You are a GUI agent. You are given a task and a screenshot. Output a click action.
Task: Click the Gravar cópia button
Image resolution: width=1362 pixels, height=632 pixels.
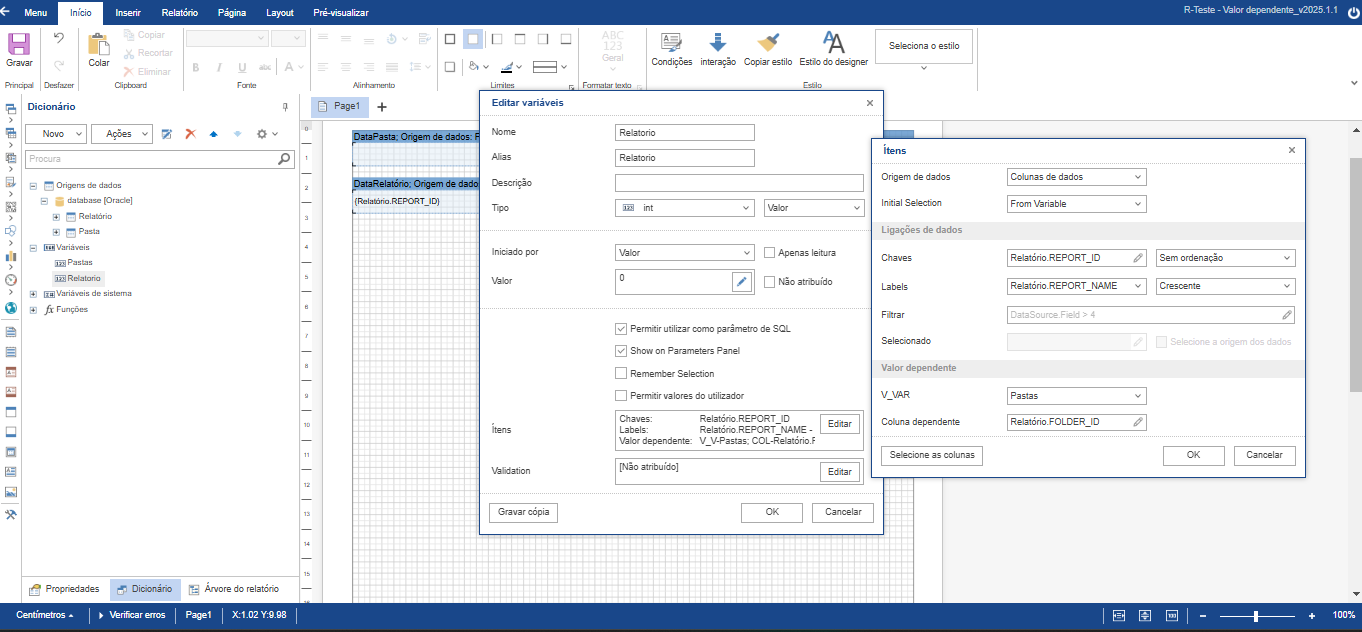pos(524,512)
